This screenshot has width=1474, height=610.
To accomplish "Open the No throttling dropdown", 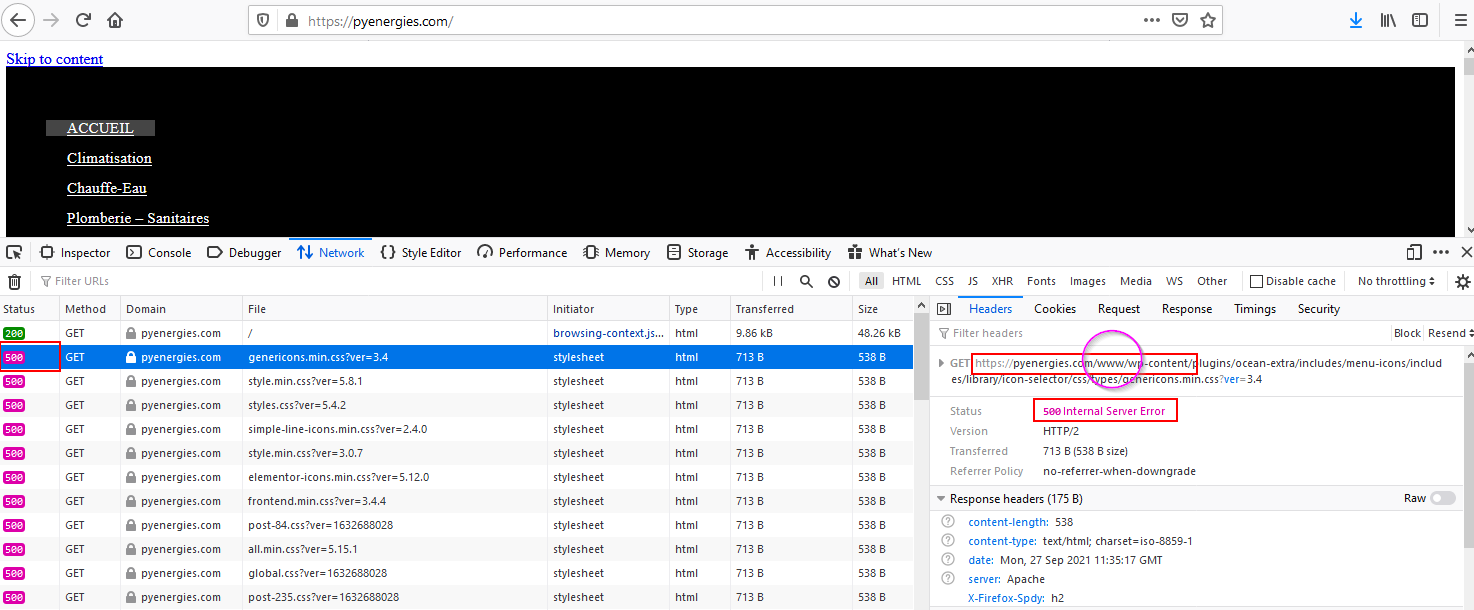I will pos(1396,282).
